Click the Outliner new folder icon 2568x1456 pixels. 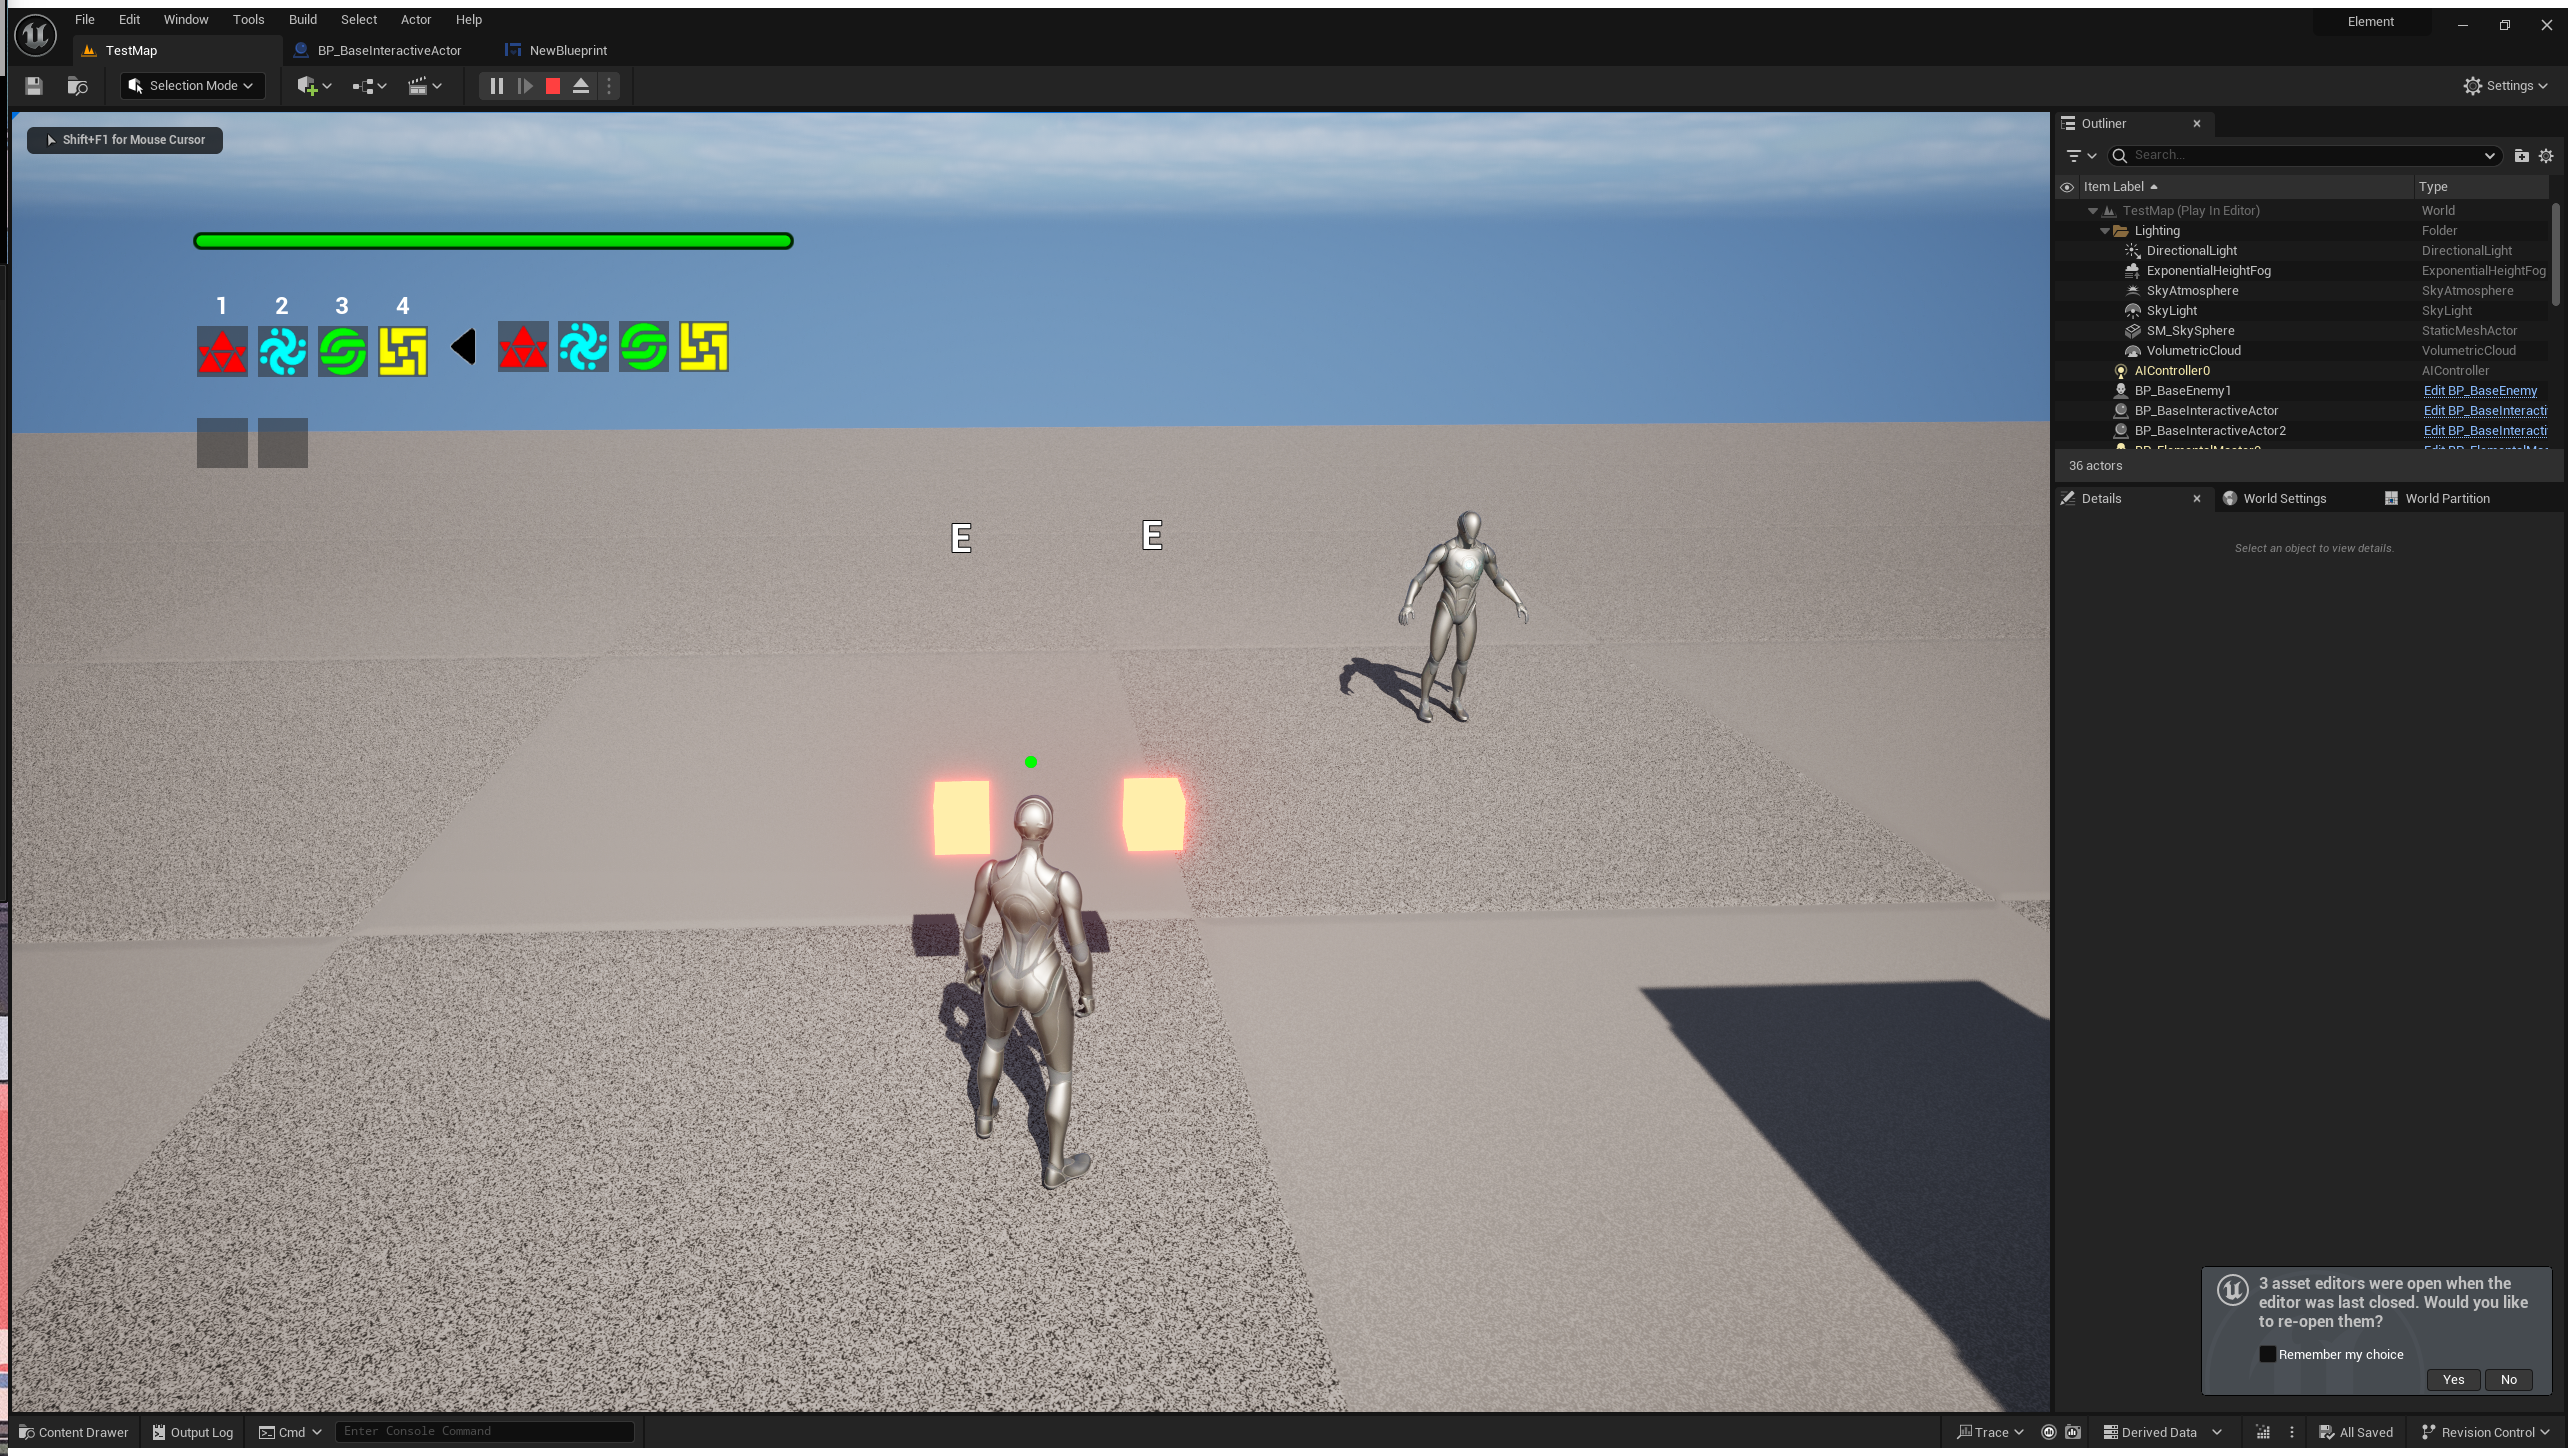click(x=2521, y=155)
